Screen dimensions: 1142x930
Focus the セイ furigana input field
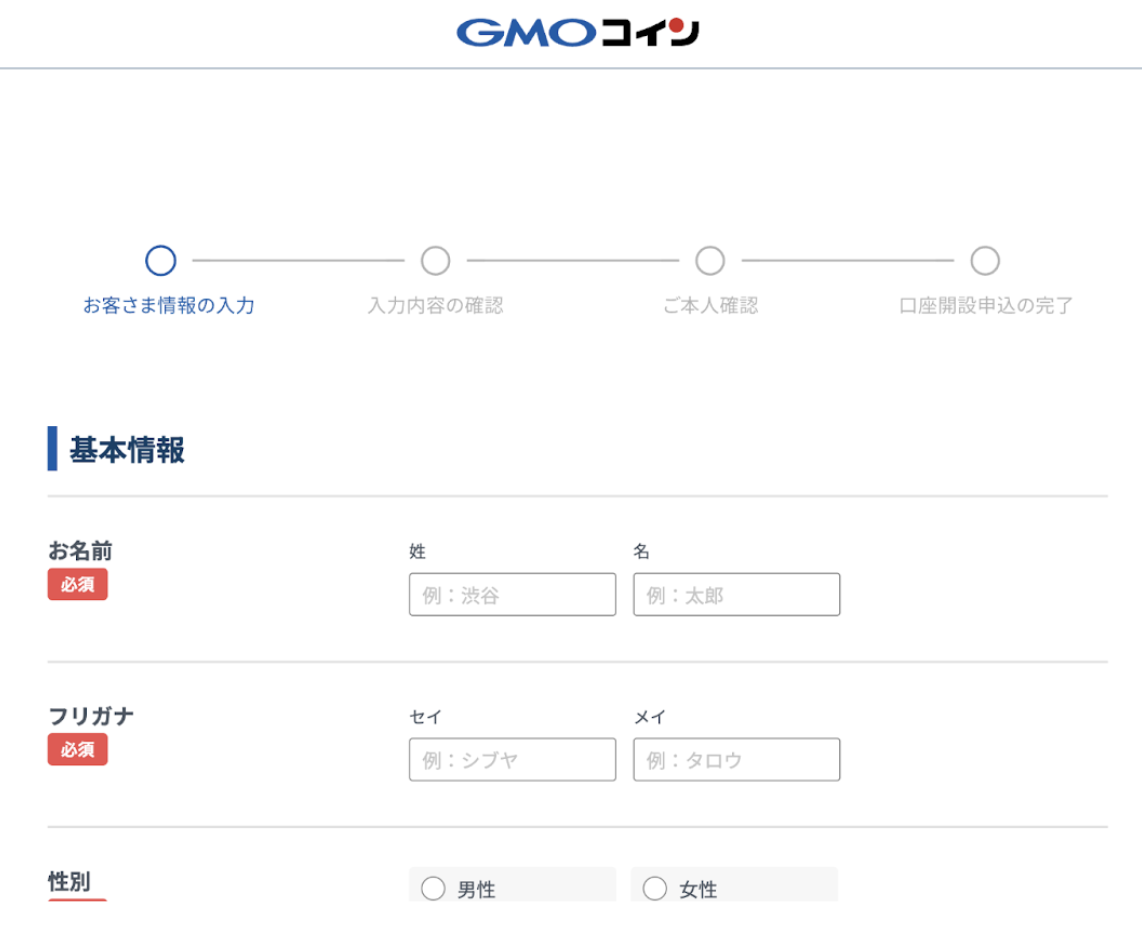coord(513,760)
